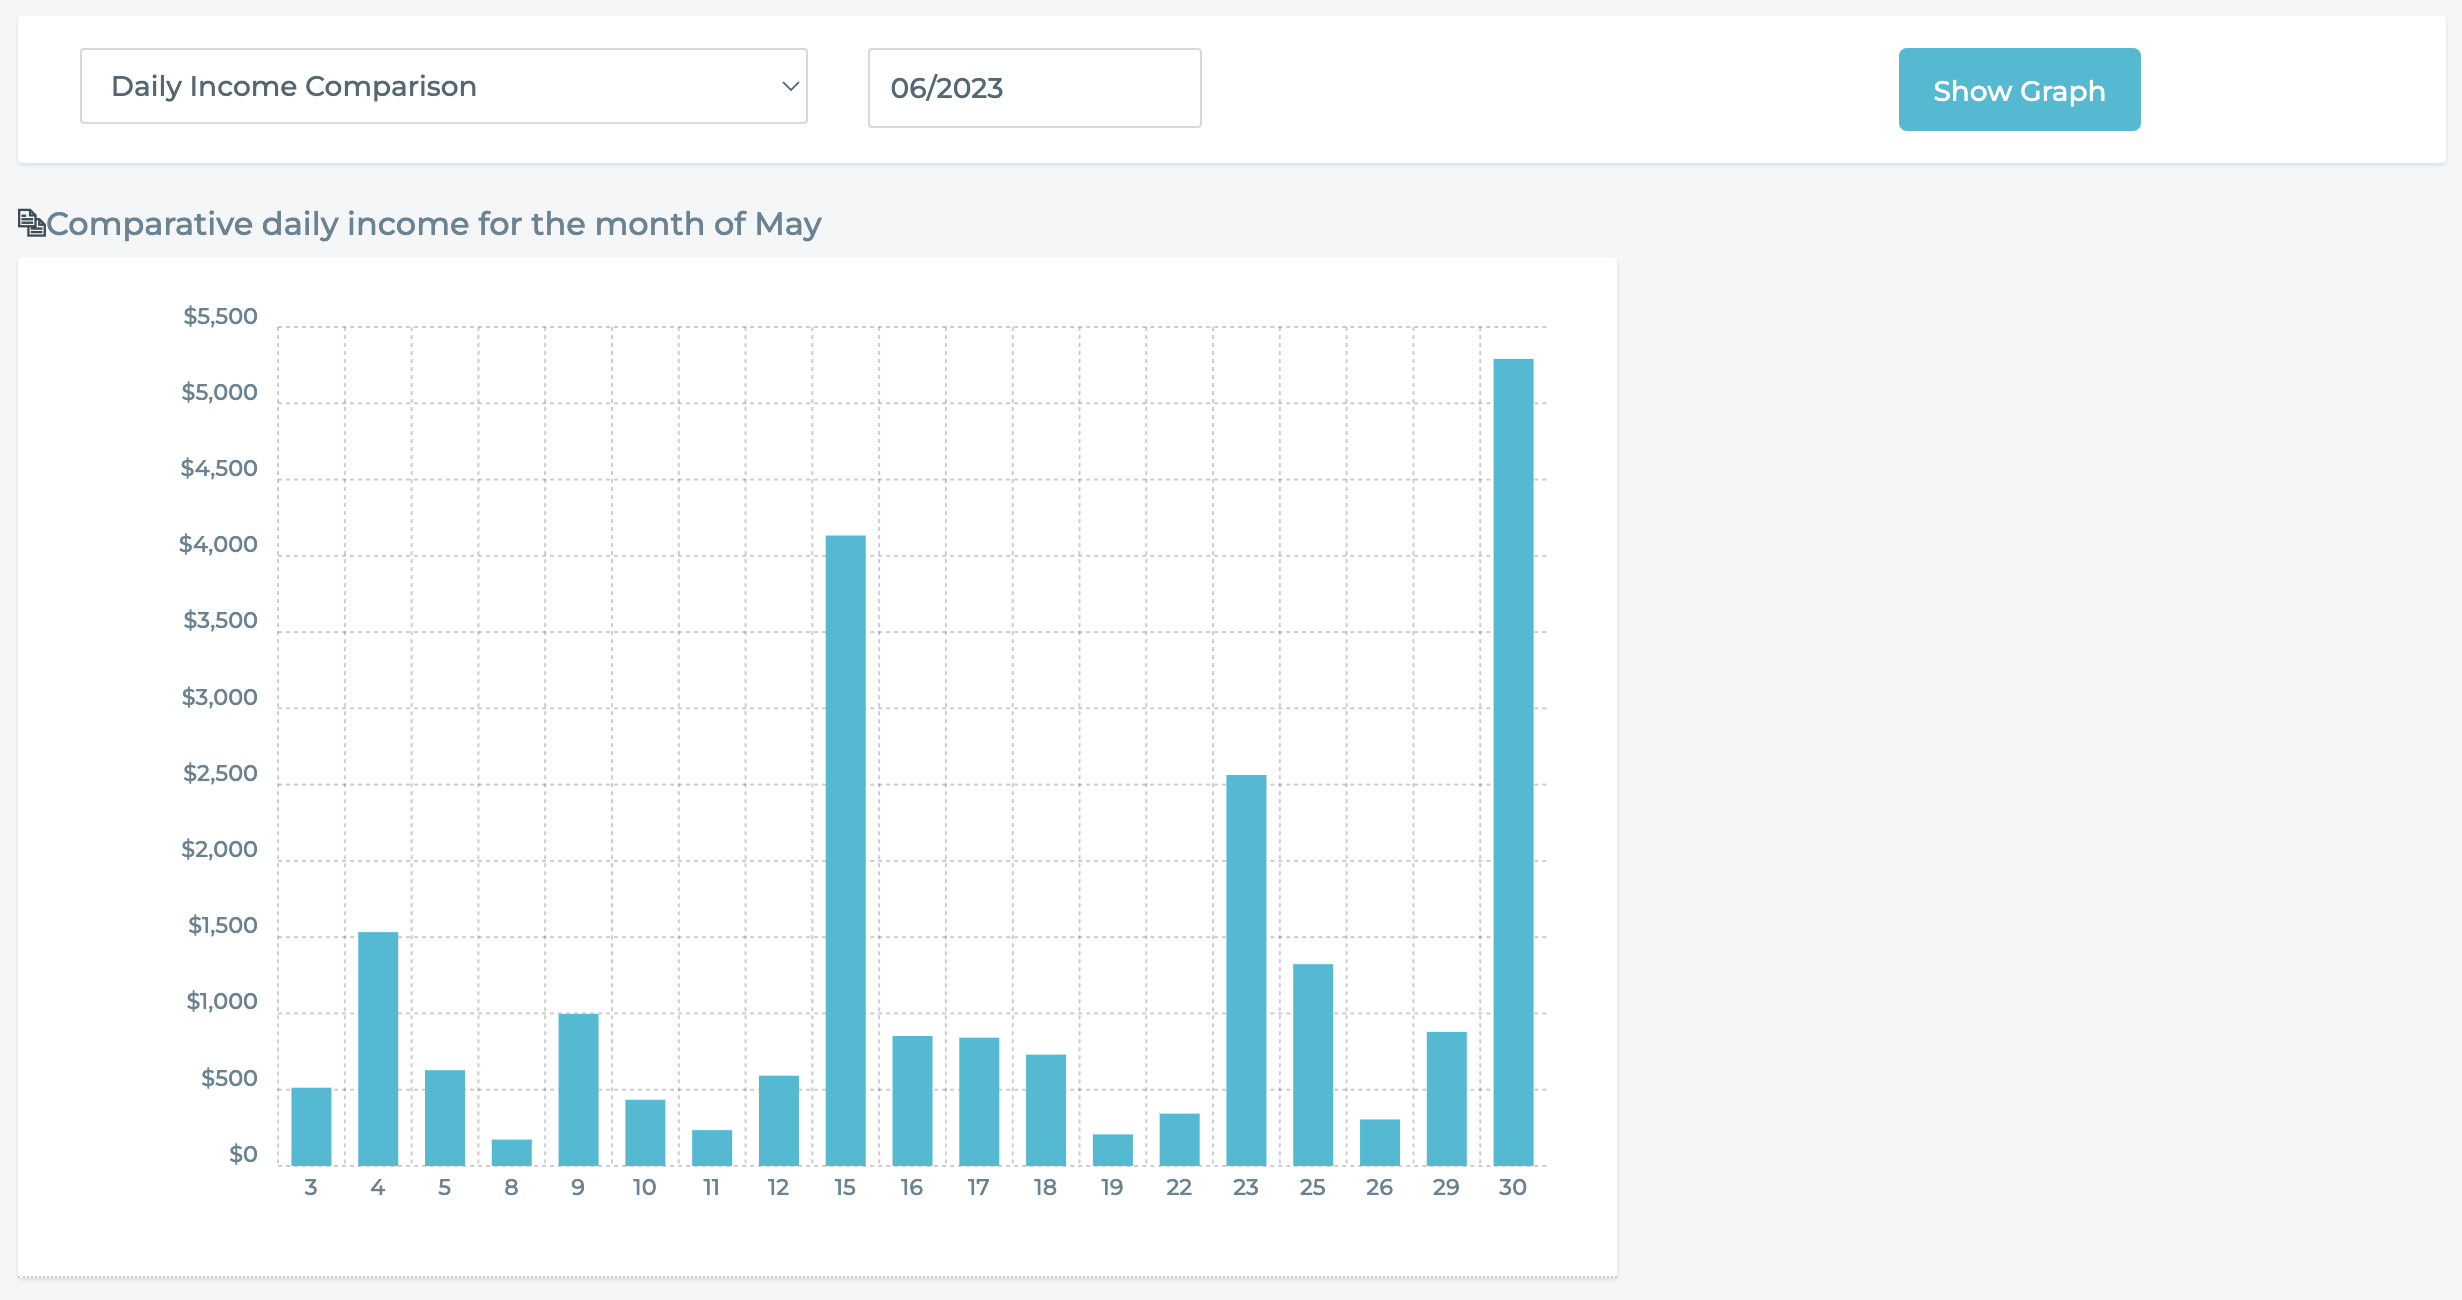Click the bar for day 25
2462x1300 pixels.
click(1313, 1065)
